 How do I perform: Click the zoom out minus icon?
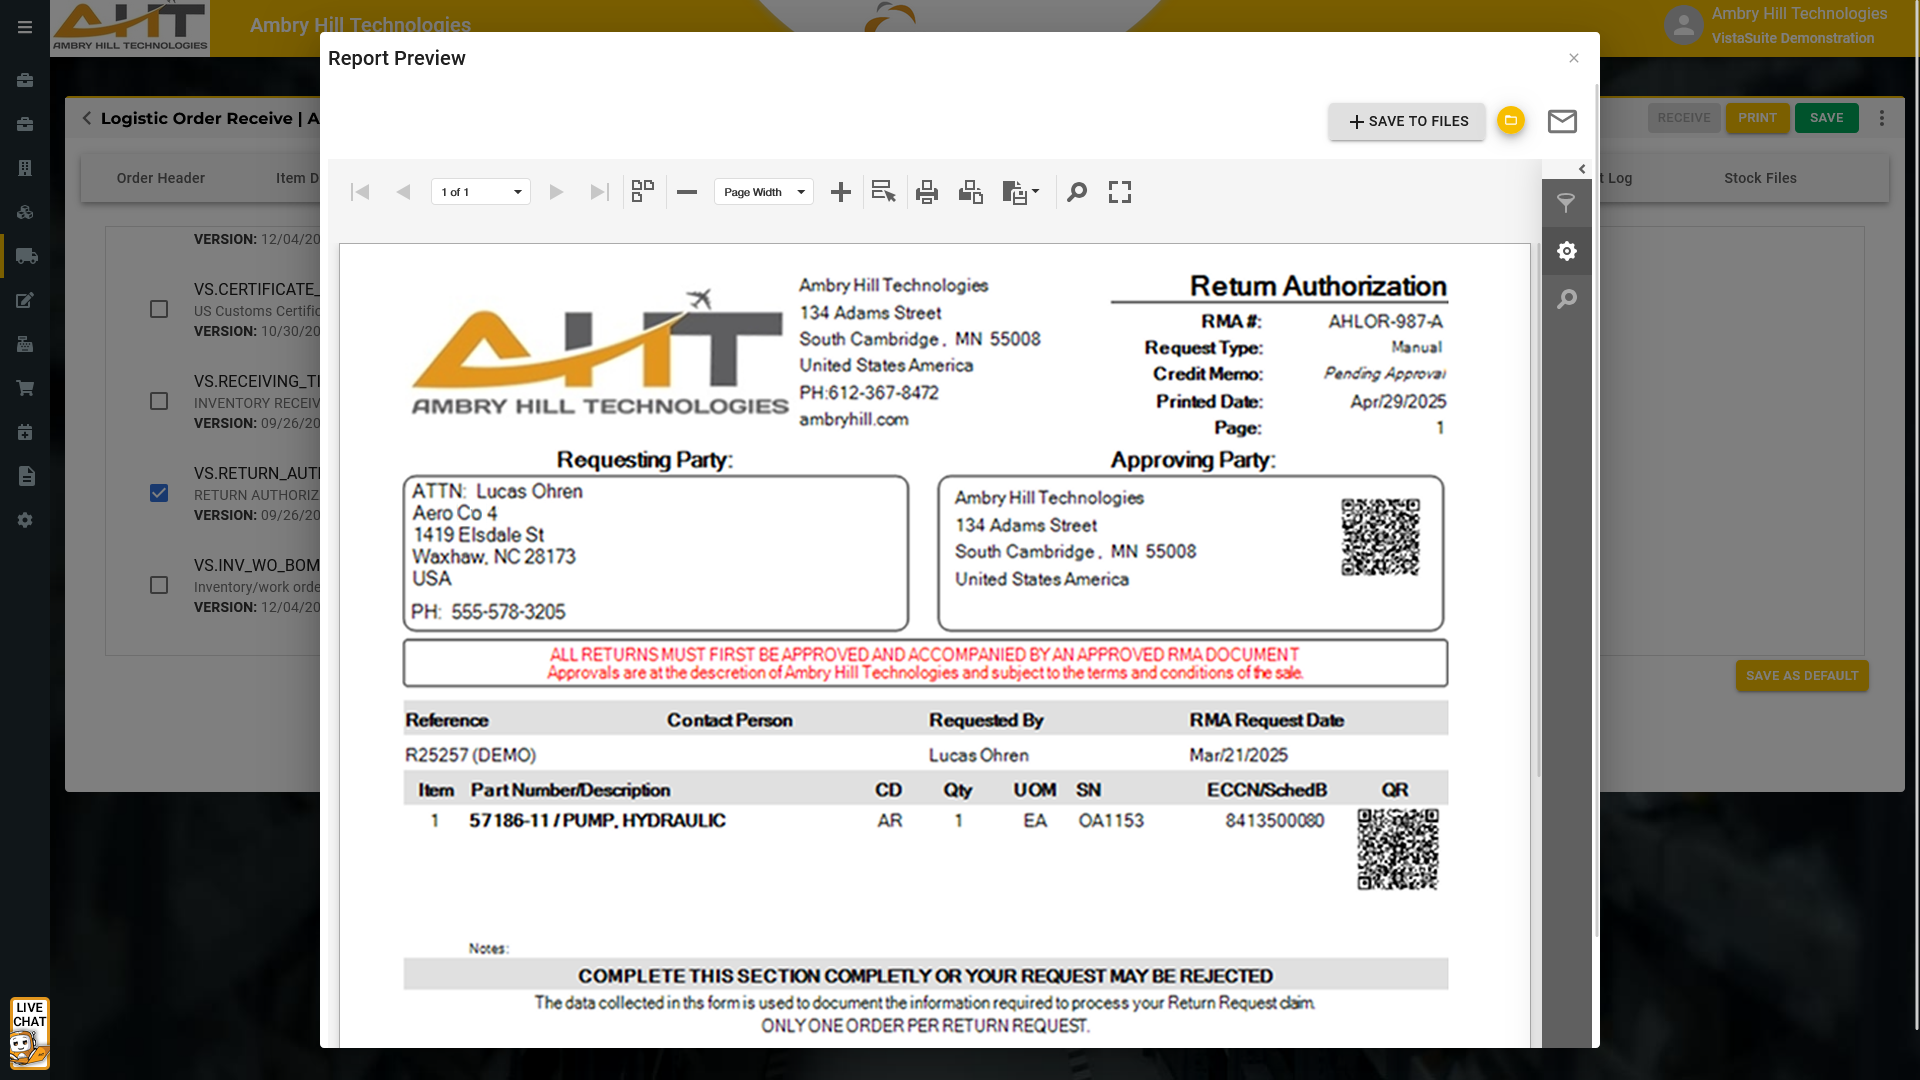(x=687, y=192)
